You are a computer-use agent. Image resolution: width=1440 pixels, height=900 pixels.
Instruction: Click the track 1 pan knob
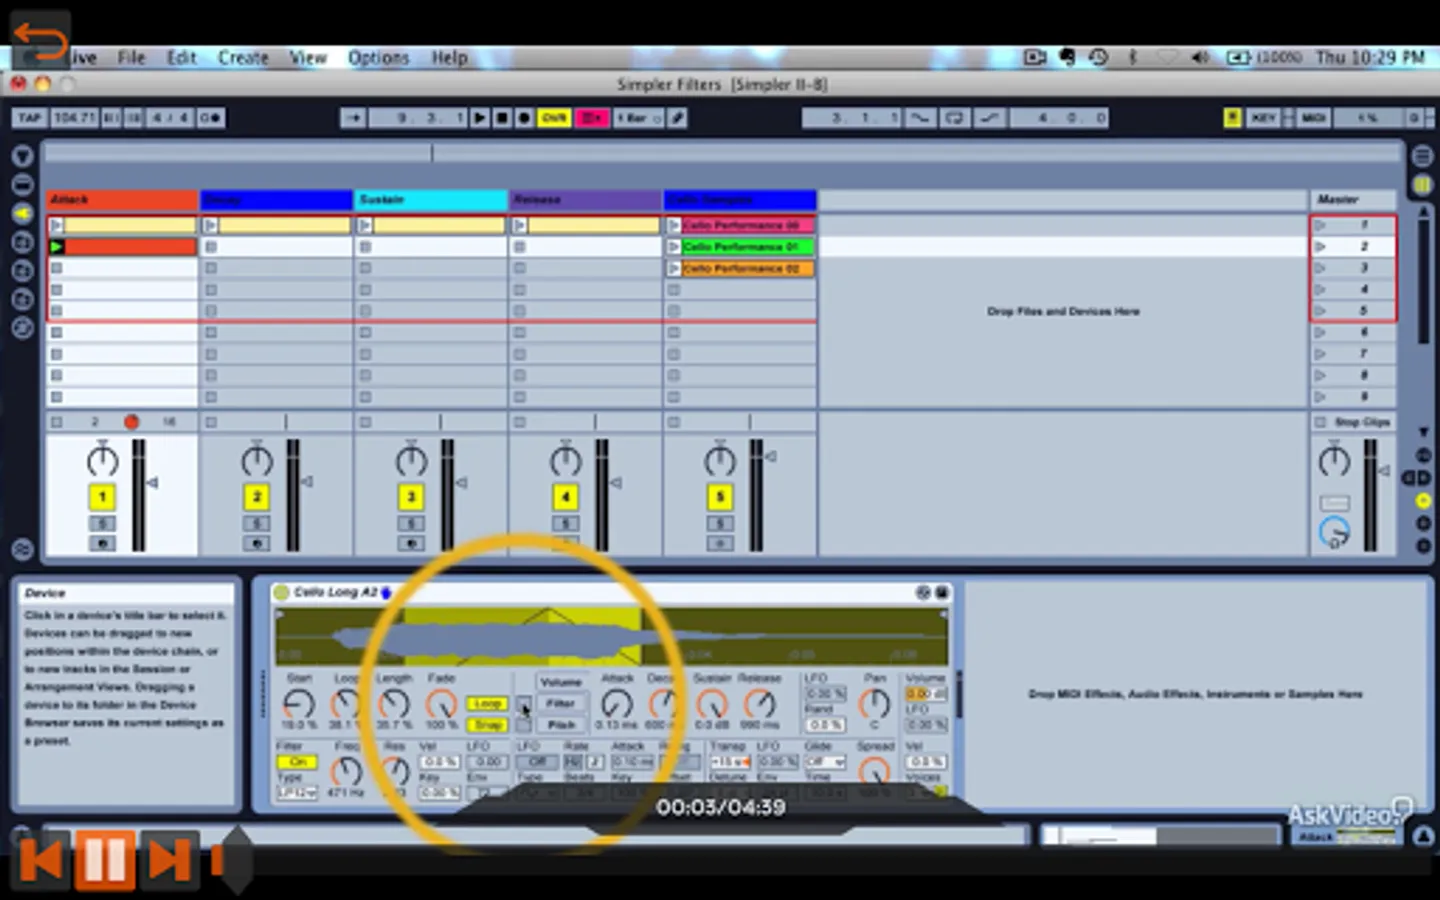[x=102, y=461]
